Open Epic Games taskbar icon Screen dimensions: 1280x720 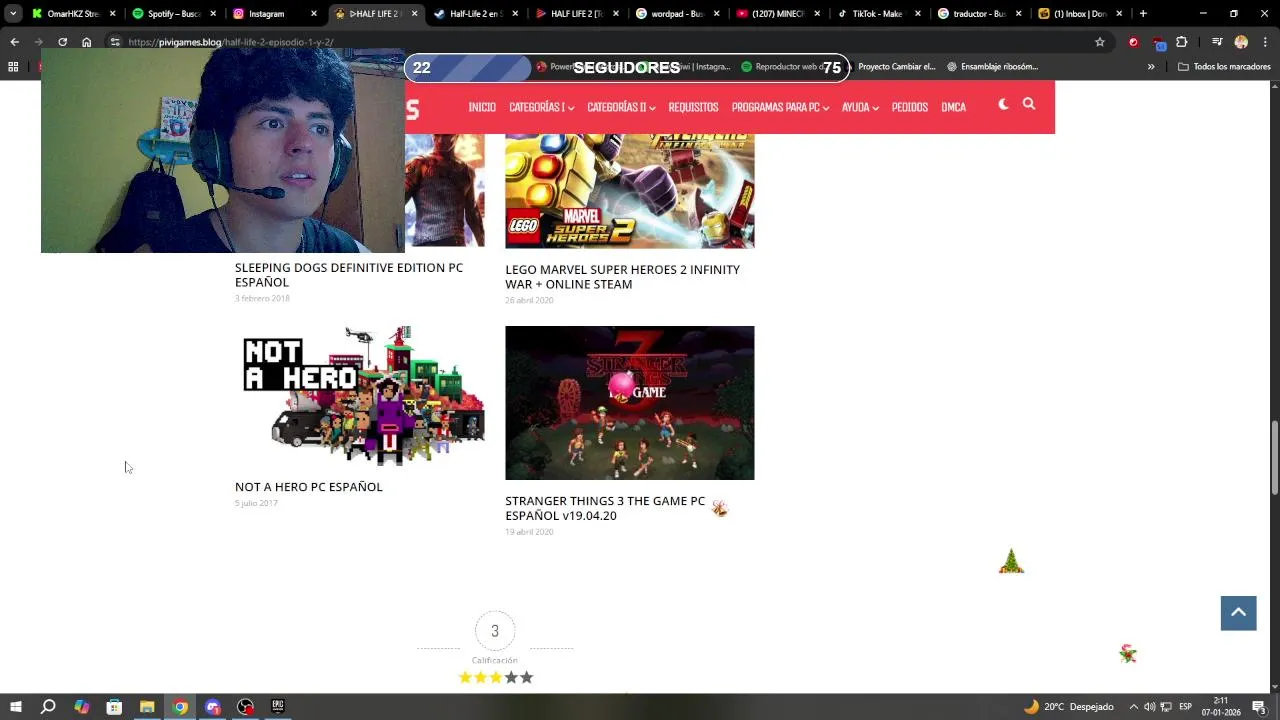[278, 707]
